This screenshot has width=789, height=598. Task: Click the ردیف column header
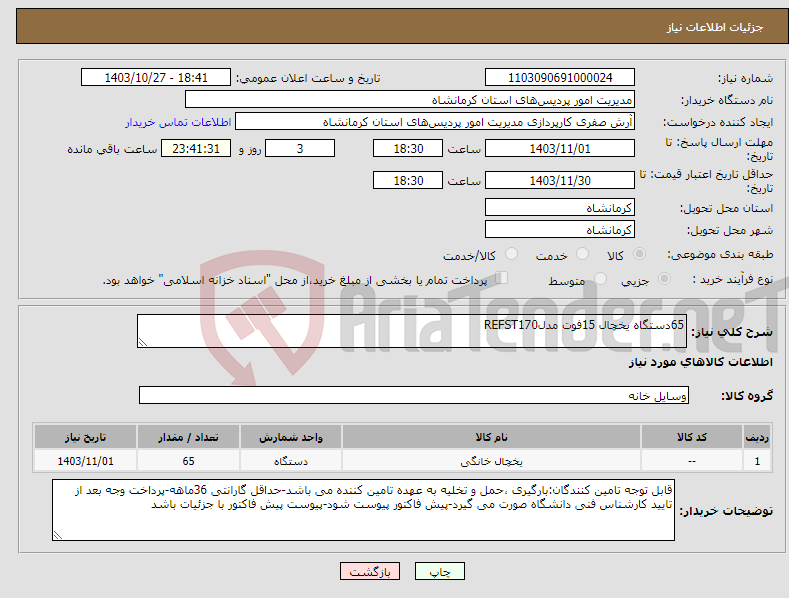(x=757, y=437)
